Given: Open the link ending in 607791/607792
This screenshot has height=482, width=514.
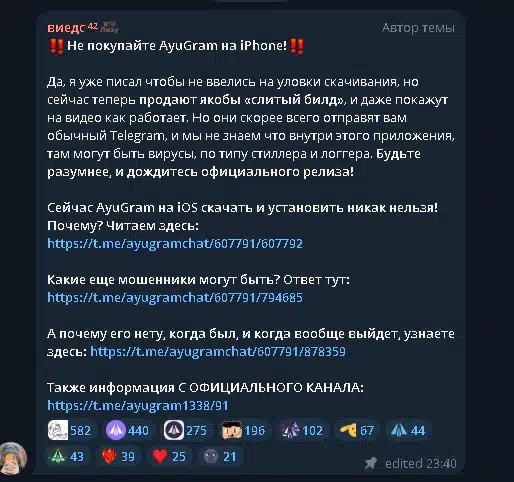Looking at the screenshot, I should [x=175, y=243].
